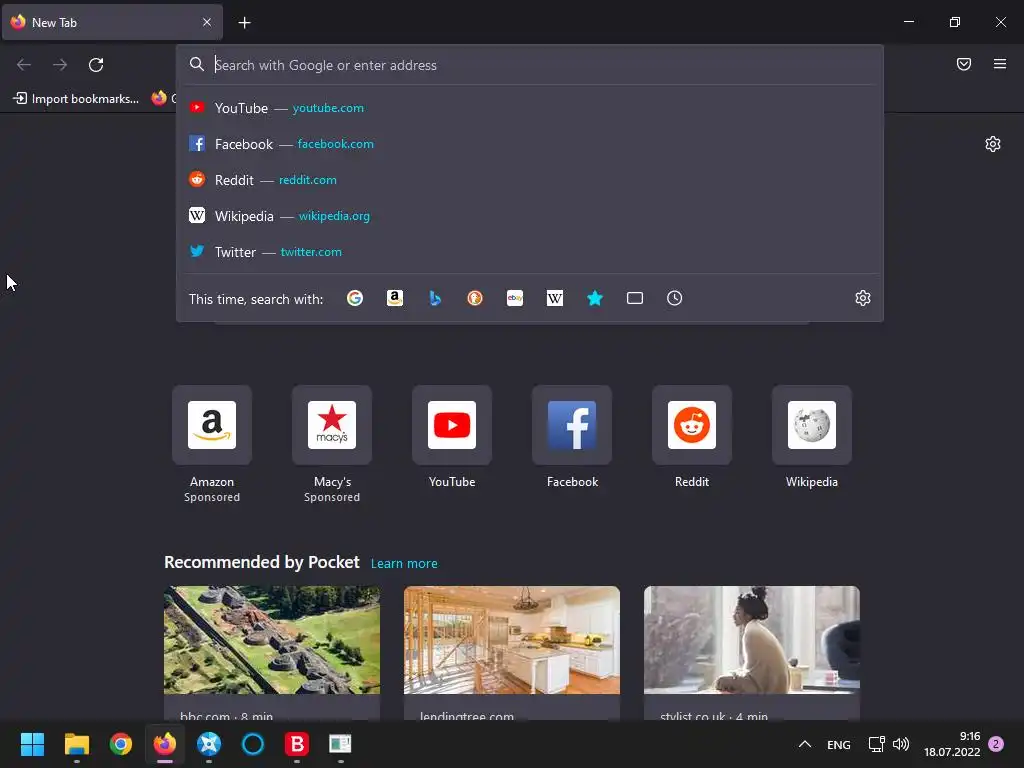Click Learn more link next to Pocket

[404, 564]
